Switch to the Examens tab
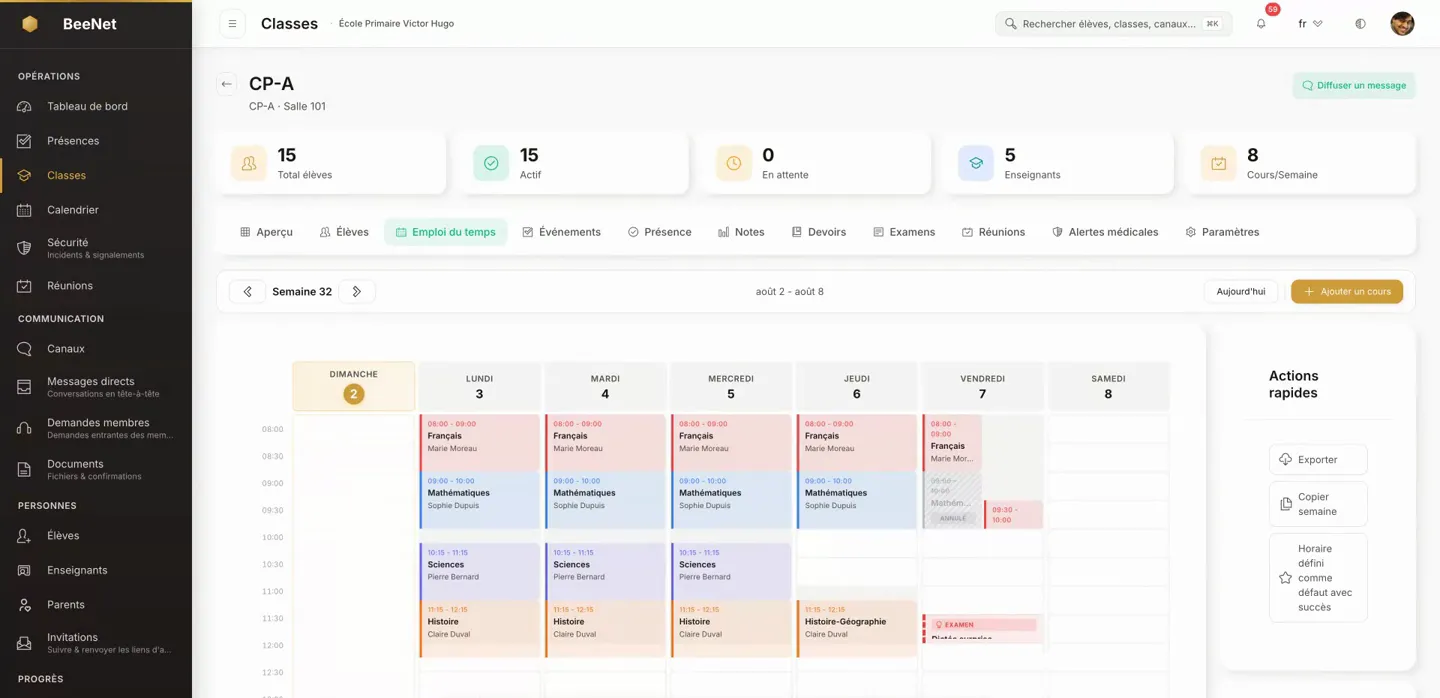This screenshot has height=698, width=1440. [x=904, y=232]
